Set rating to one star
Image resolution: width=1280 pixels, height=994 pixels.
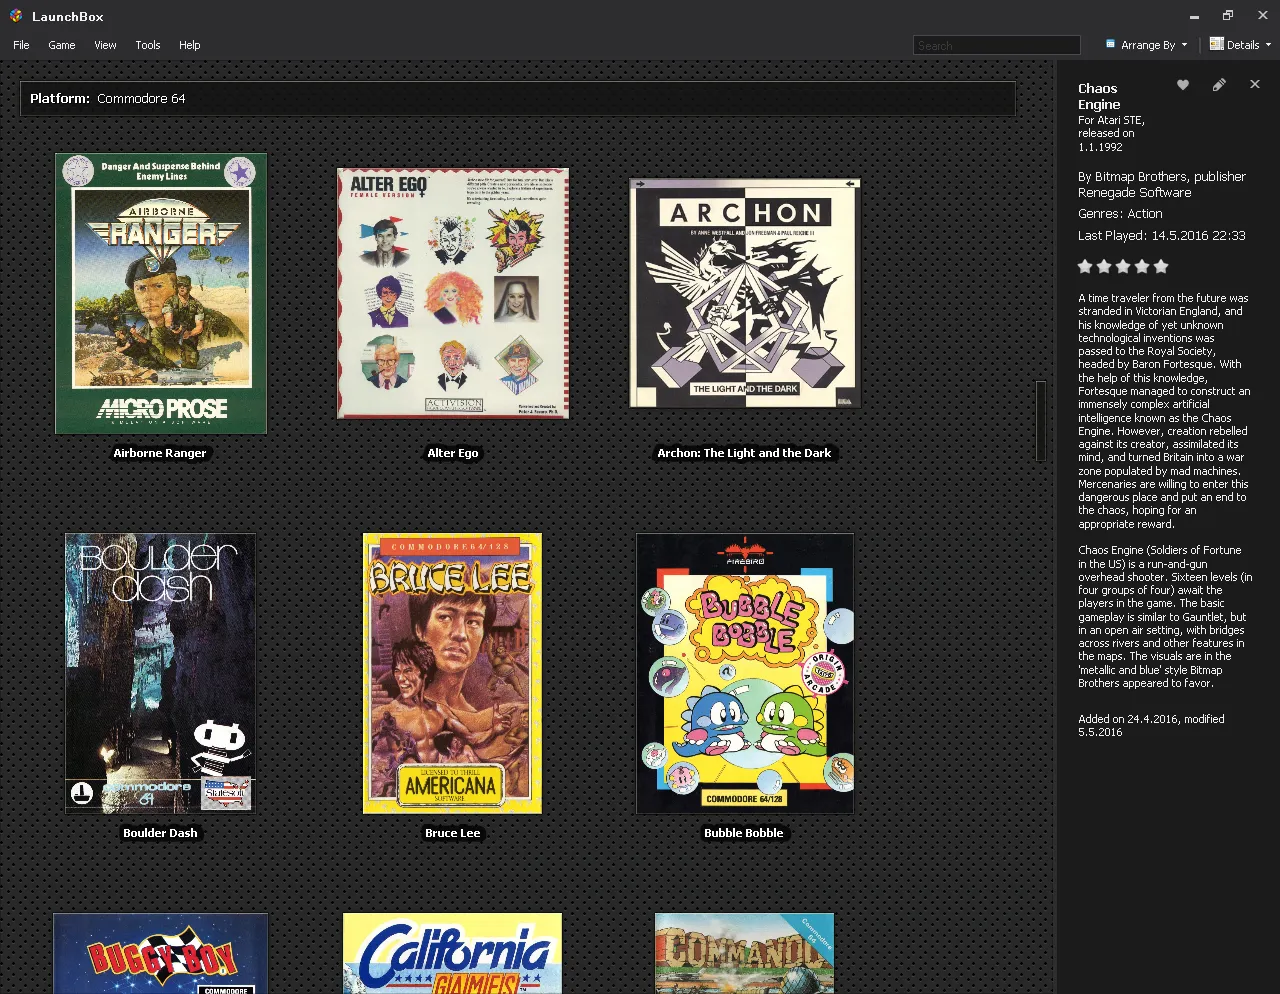point(1085,266)
